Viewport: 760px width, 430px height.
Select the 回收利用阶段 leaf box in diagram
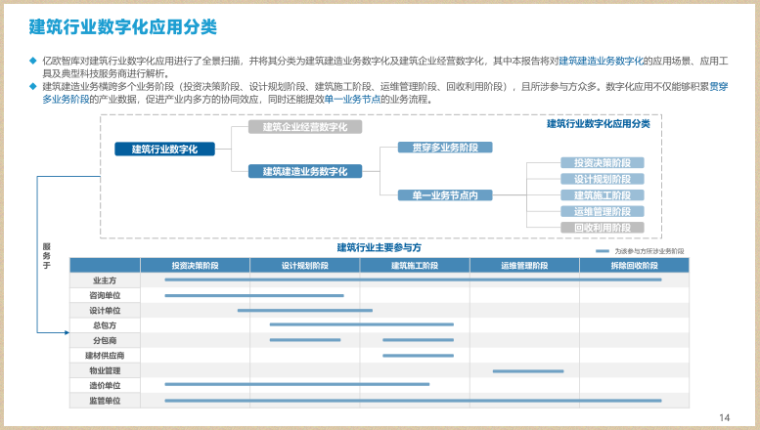[602, 227]
